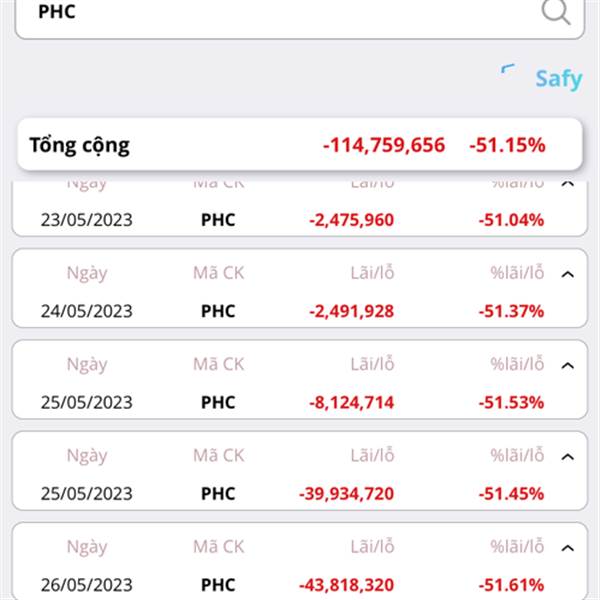Click the search magnifier icon
The height and width of the screenshot is (600, 600).
pyautogui.click(x=555, y=11)
